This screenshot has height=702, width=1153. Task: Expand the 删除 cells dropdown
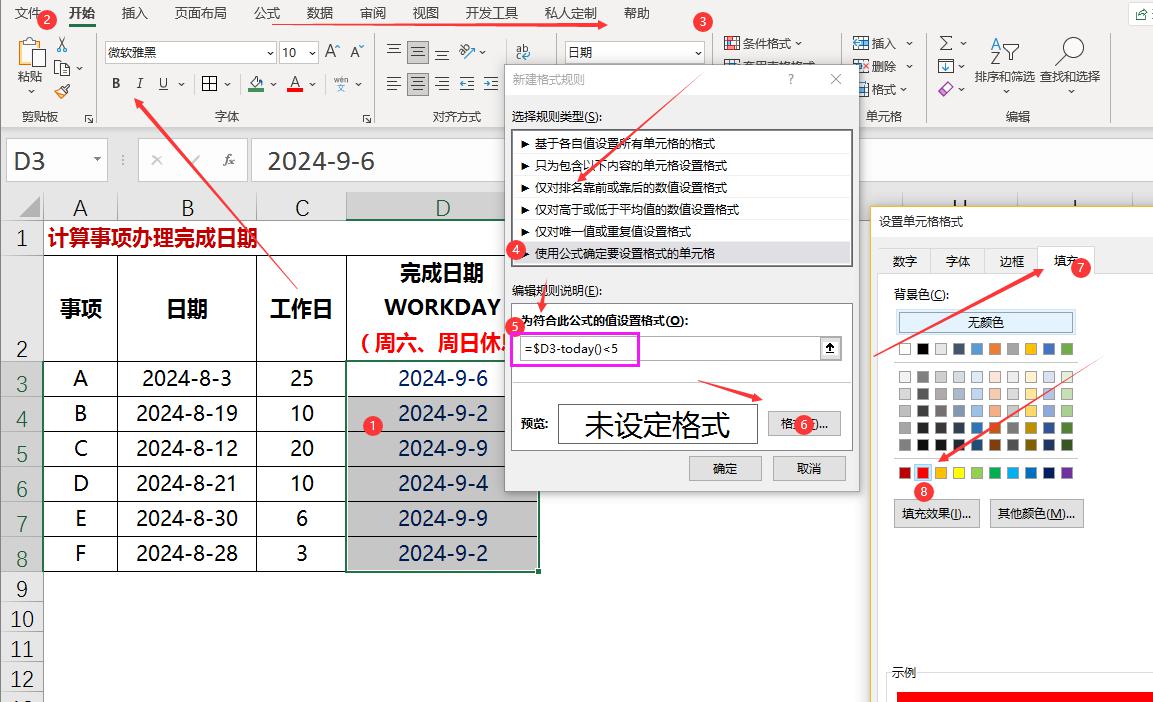[909, 66]
